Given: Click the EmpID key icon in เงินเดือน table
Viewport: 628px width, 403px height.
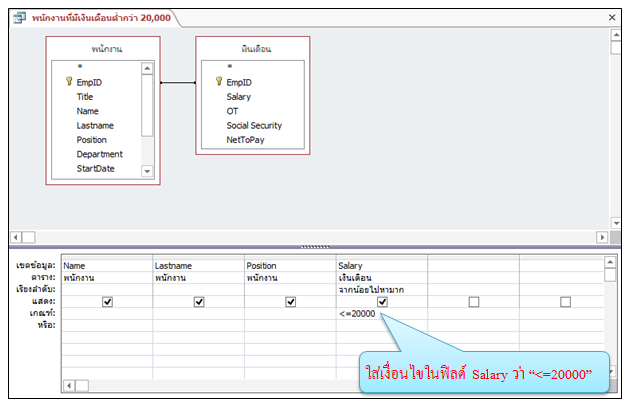Looking at the screenshot, I should (219, 82).
